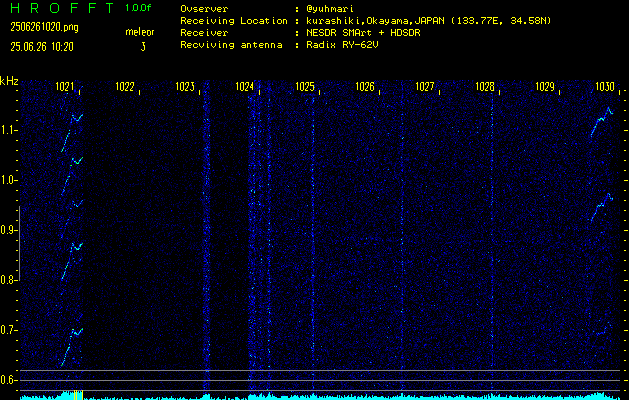The height and width of the screenshot is (400, 629).
Task: Click the 1023 time label
Action: (x=185, y=86)
